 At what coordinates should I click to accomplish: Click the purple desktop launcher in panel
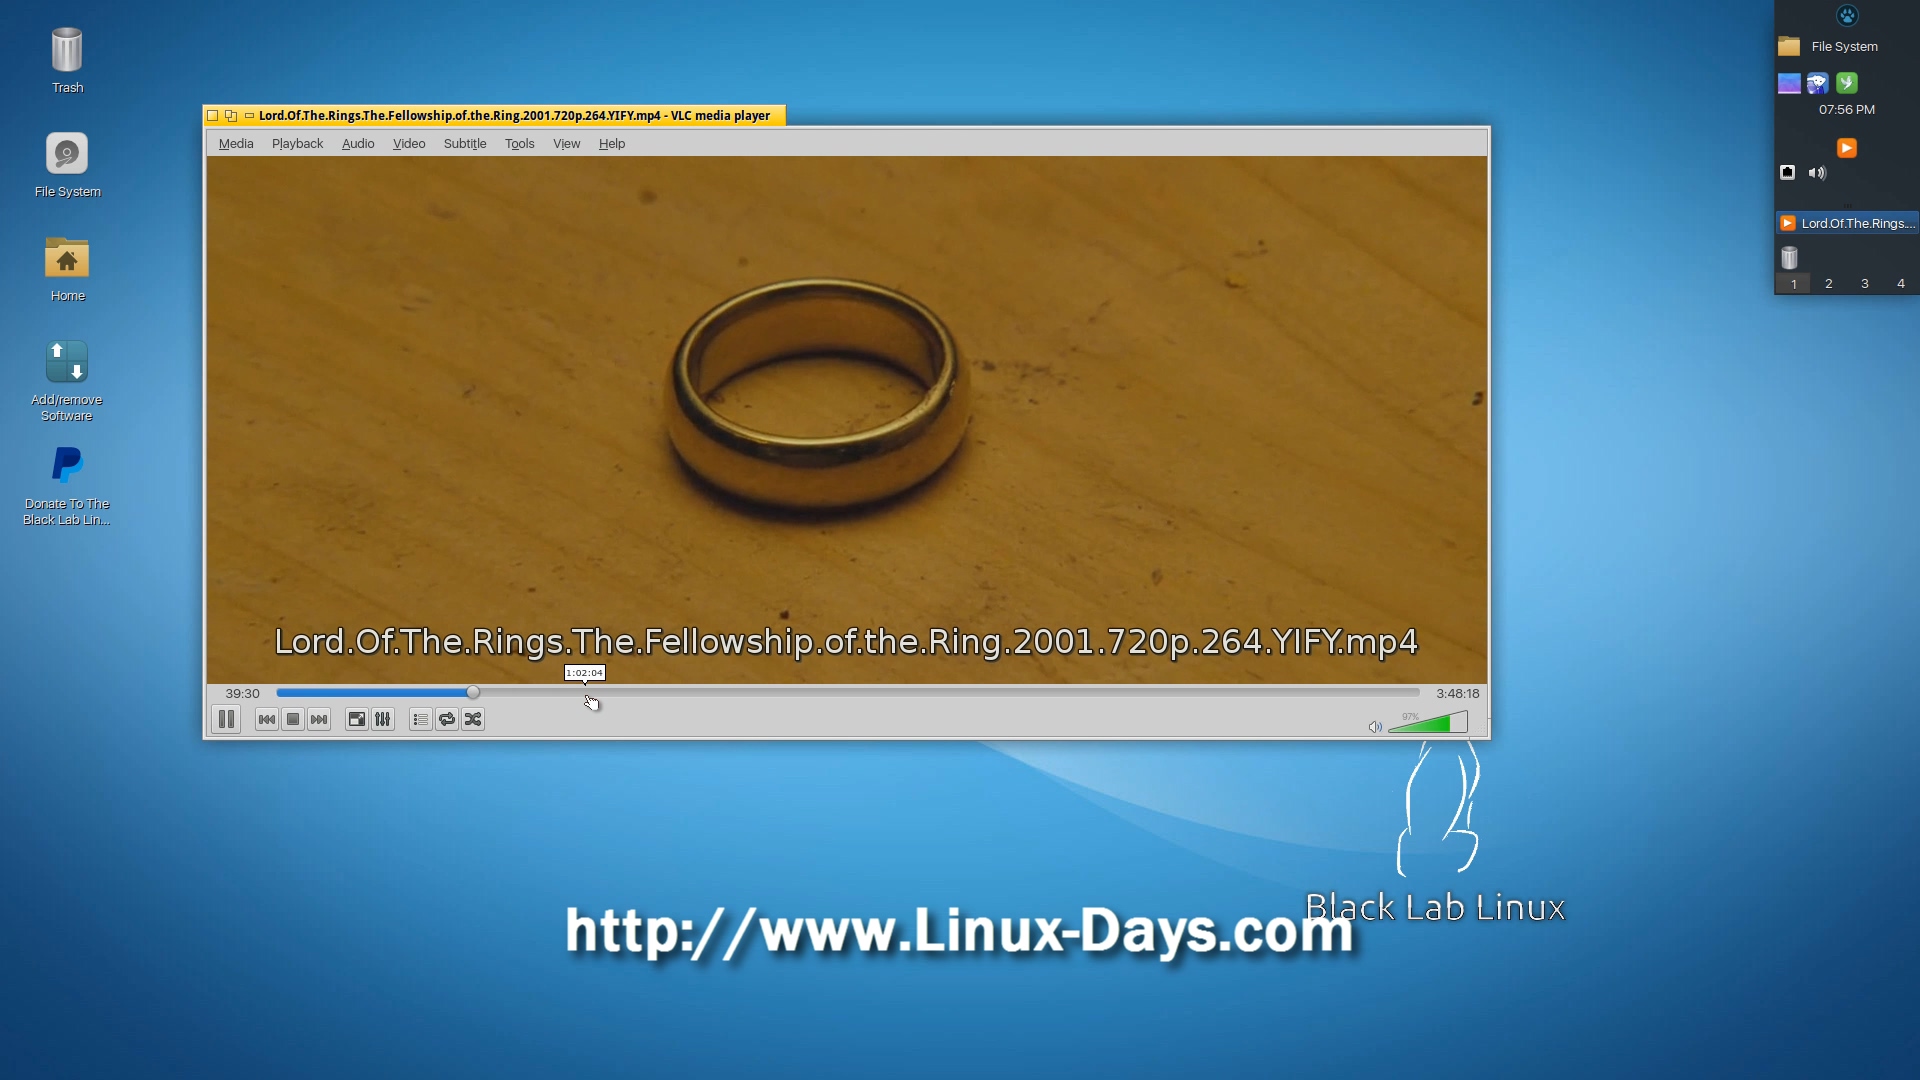click(1789, 83)
